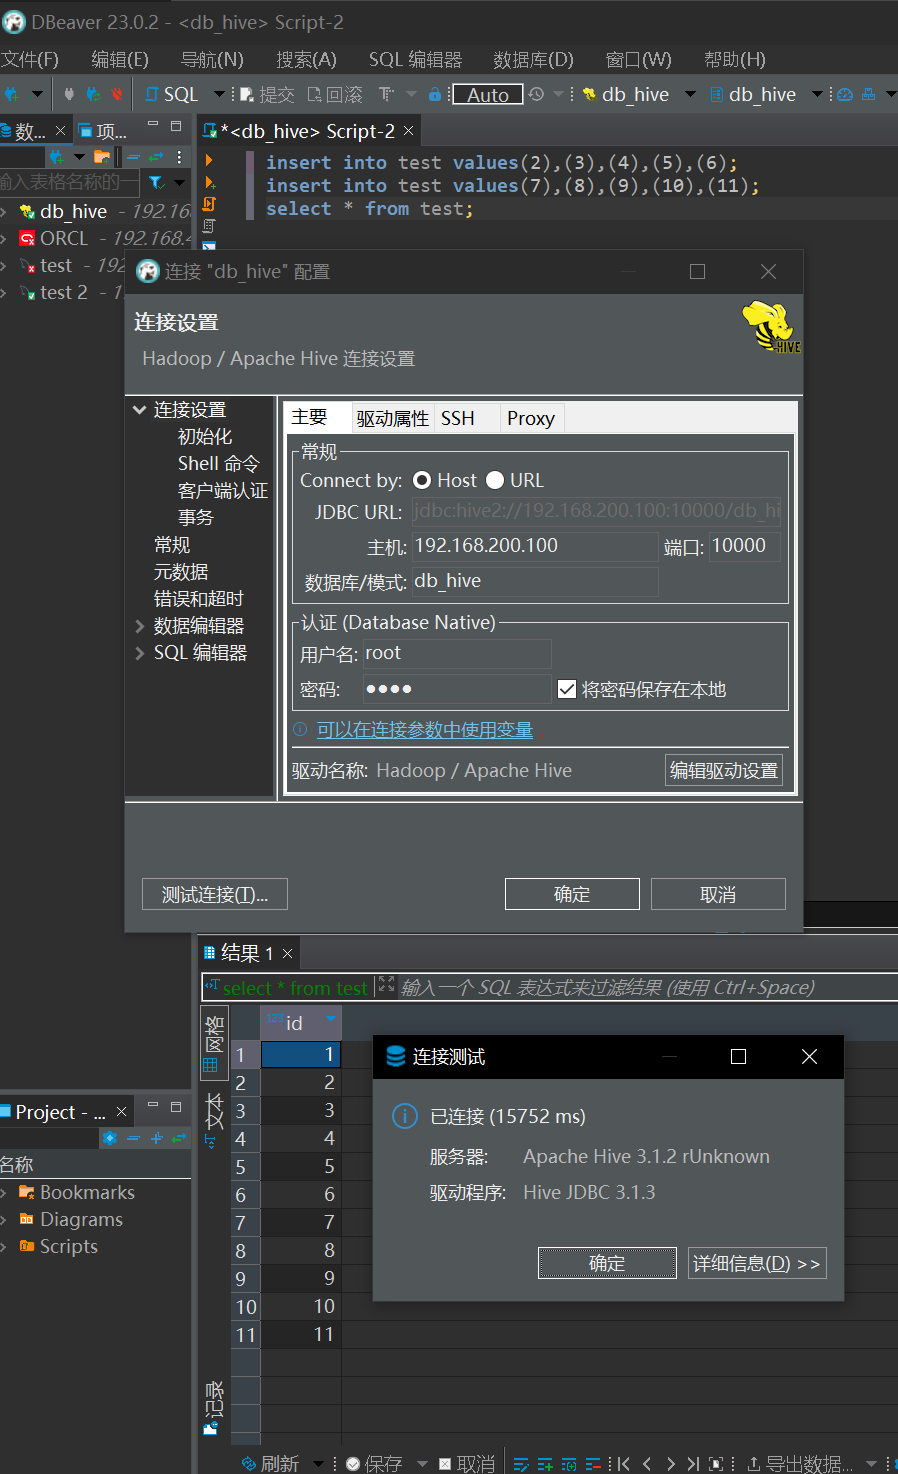Open id column header sort dropdown
898x1474 pixels.
tap(330, 1019)
